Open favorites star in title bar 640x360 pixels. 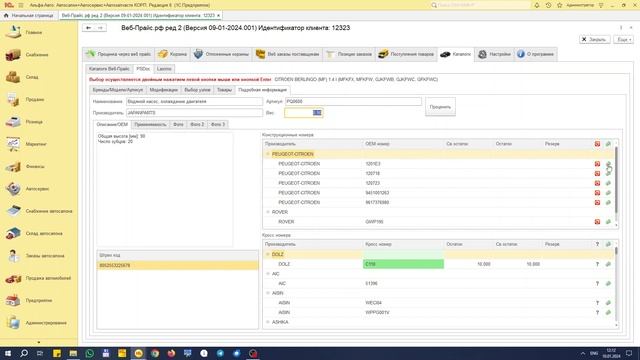(560, 5)
